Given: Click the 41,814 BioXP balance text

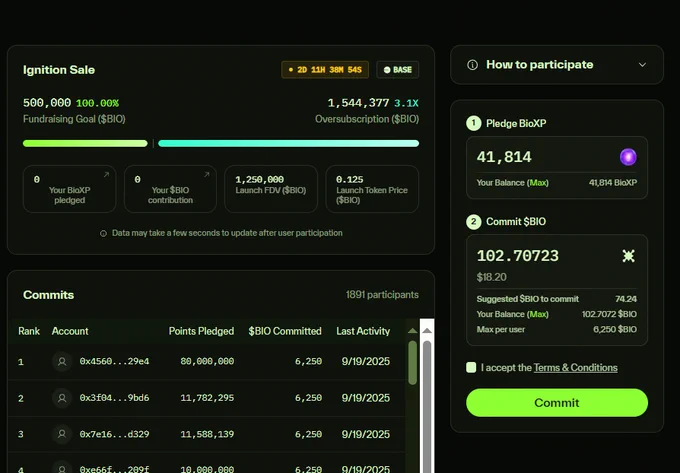Looking at the screenshot, I should [613, 183].
